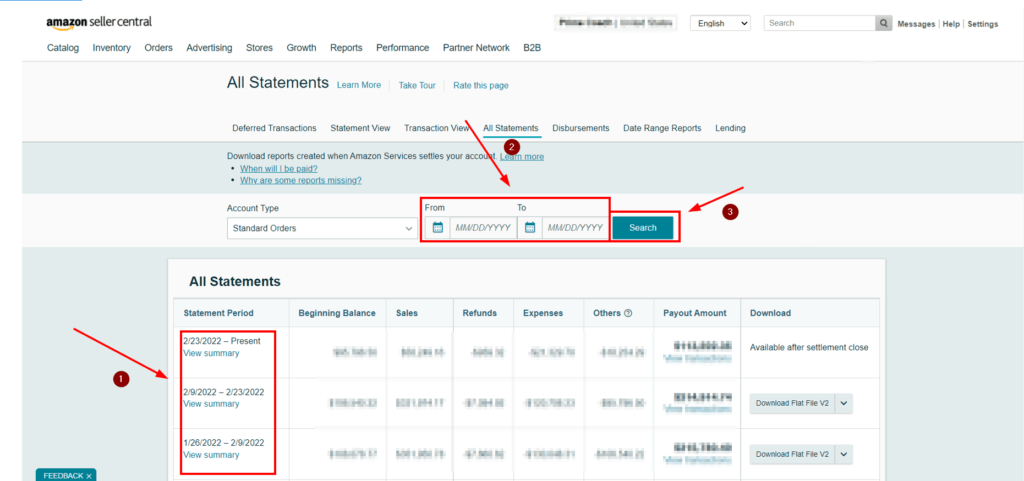This screenshot has width=1024, height=481.
Task: Click the Others help question icon
Action: [x=628, y=313]
